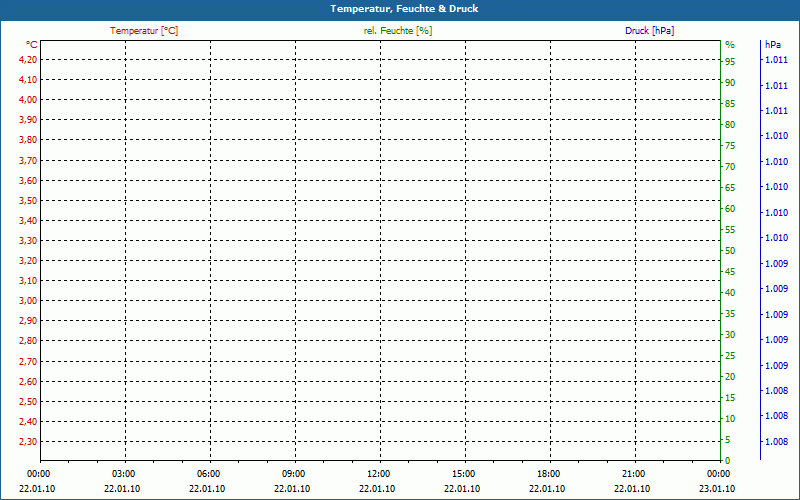Click the 70 humidity axis value
Screen dimensions: 800x500
click(730, 167)
